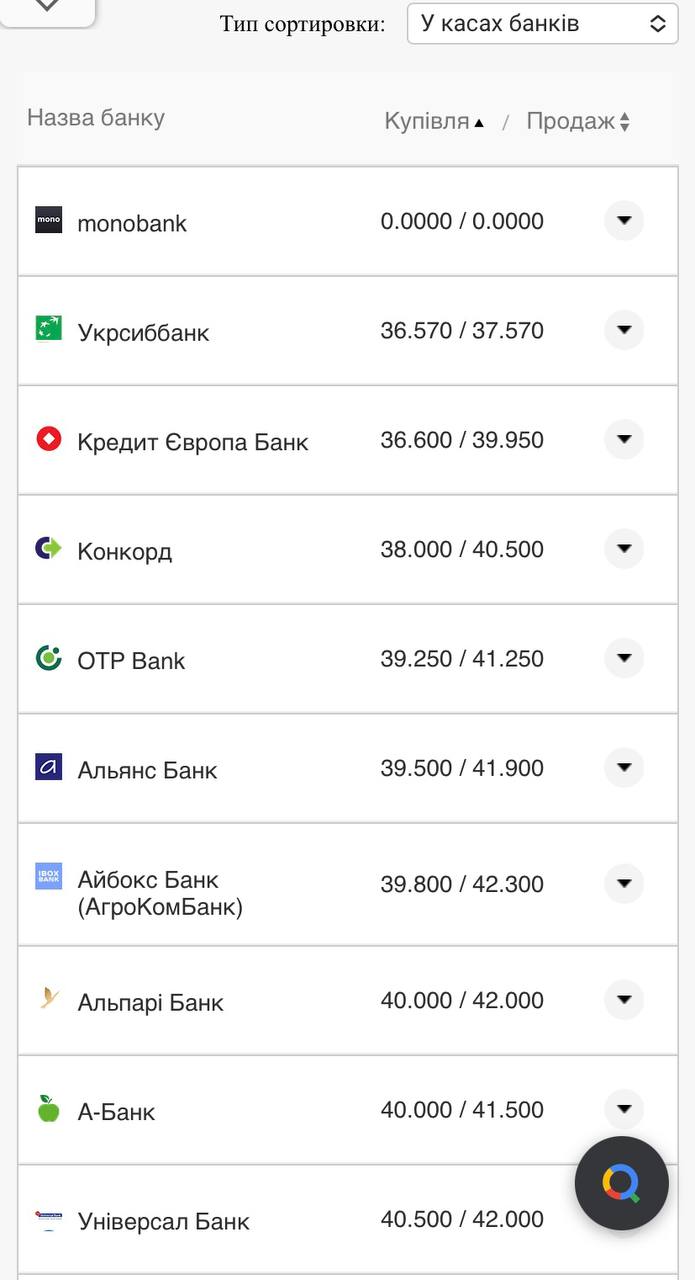Toggle ascending sort on Купівля column
Screen dimensions: 695x1280
click(479, 122)
